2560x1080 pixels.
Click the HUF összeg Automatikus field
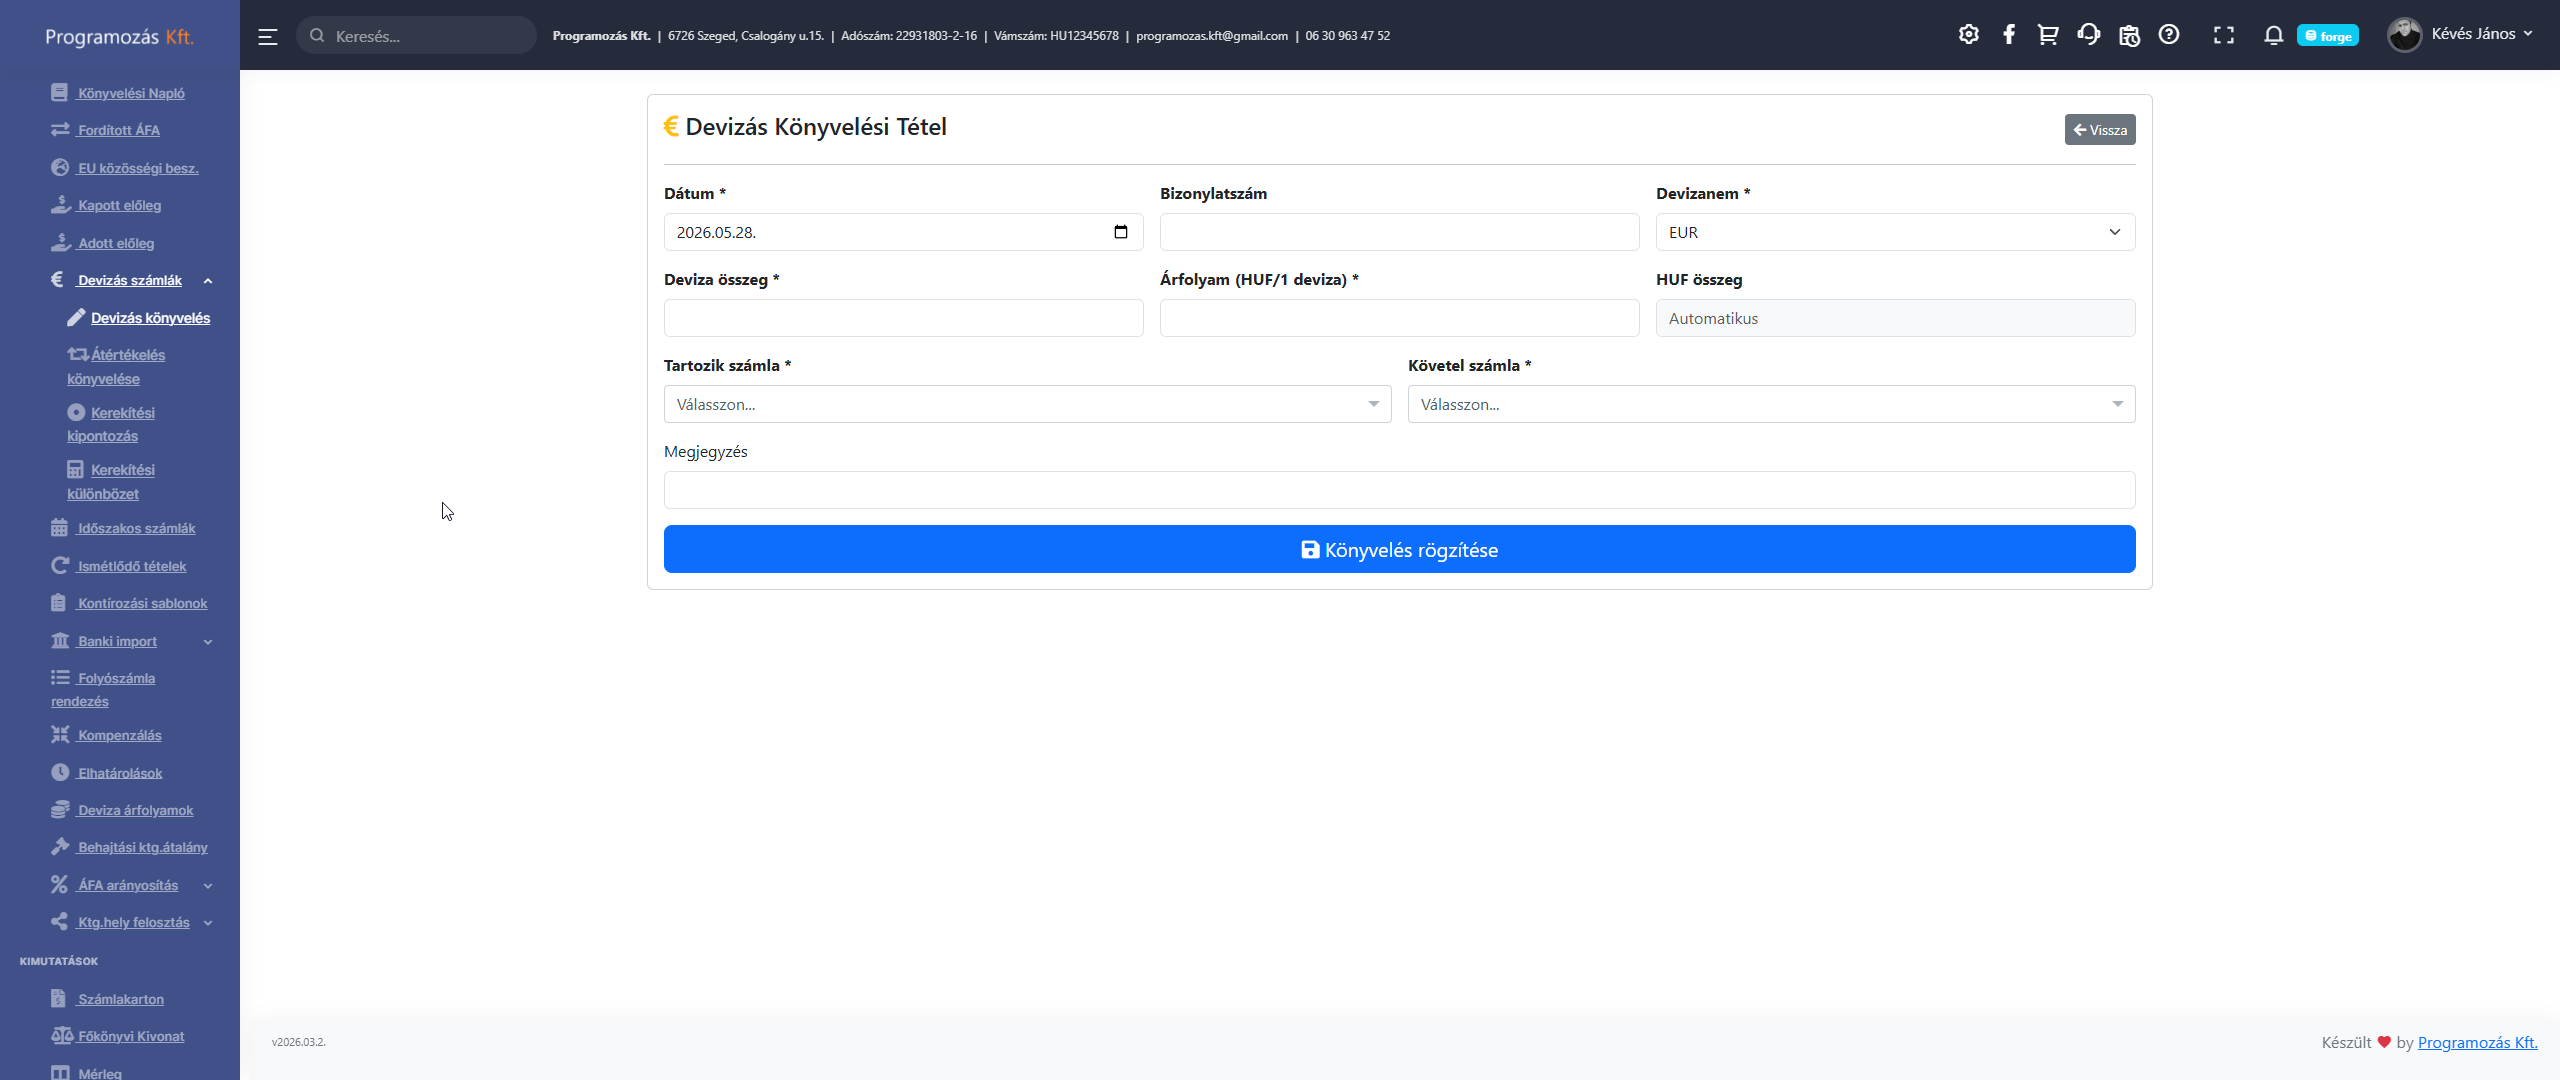[x=1895, y=318]
